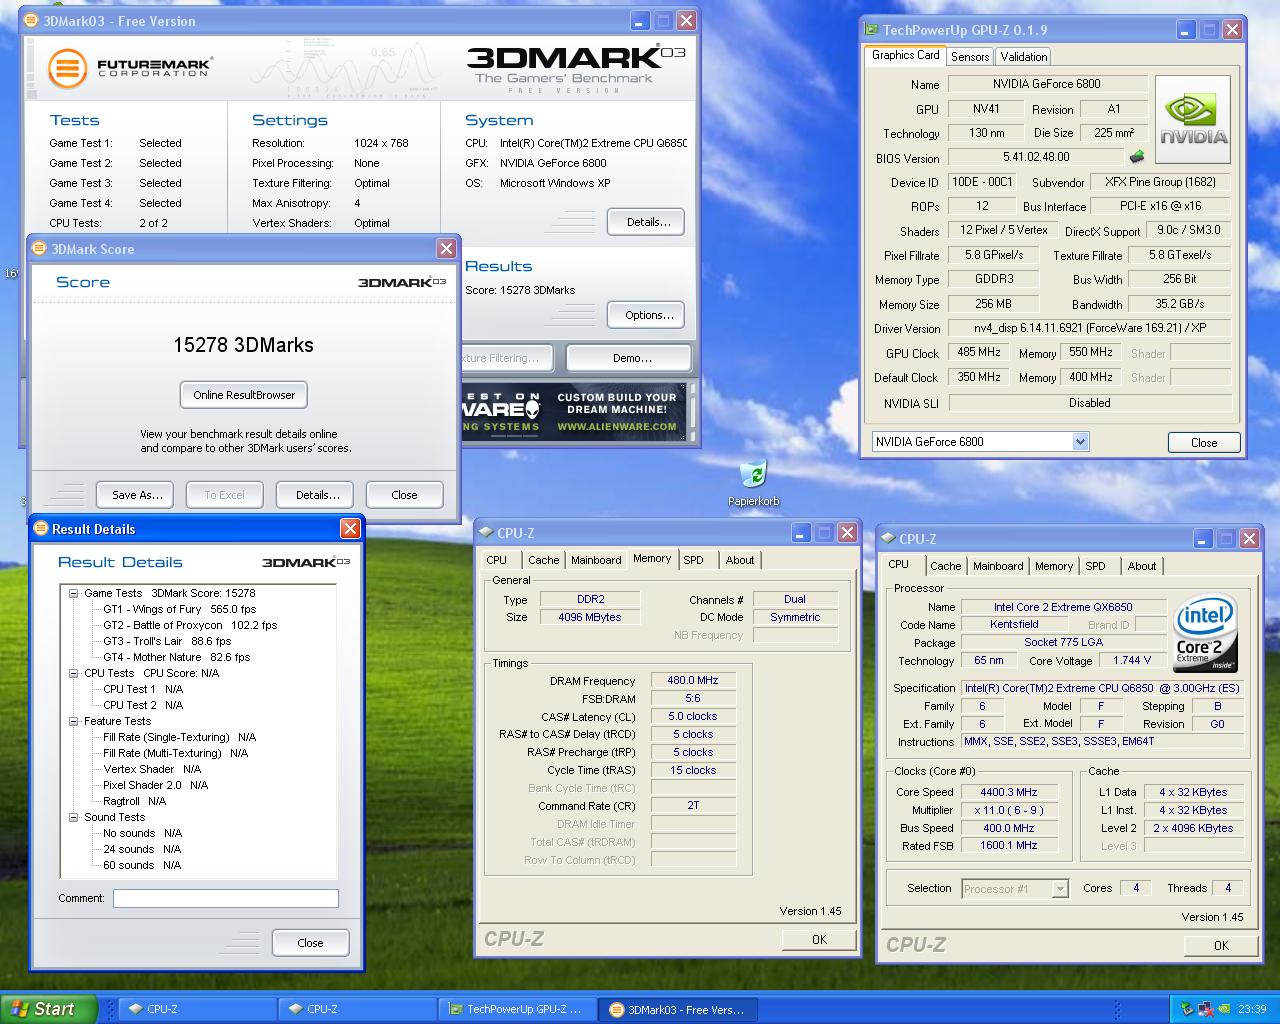Screen dimensions: 1280x1024
Task: Select Ragtroll tree row
Action: tap(135, 801)
